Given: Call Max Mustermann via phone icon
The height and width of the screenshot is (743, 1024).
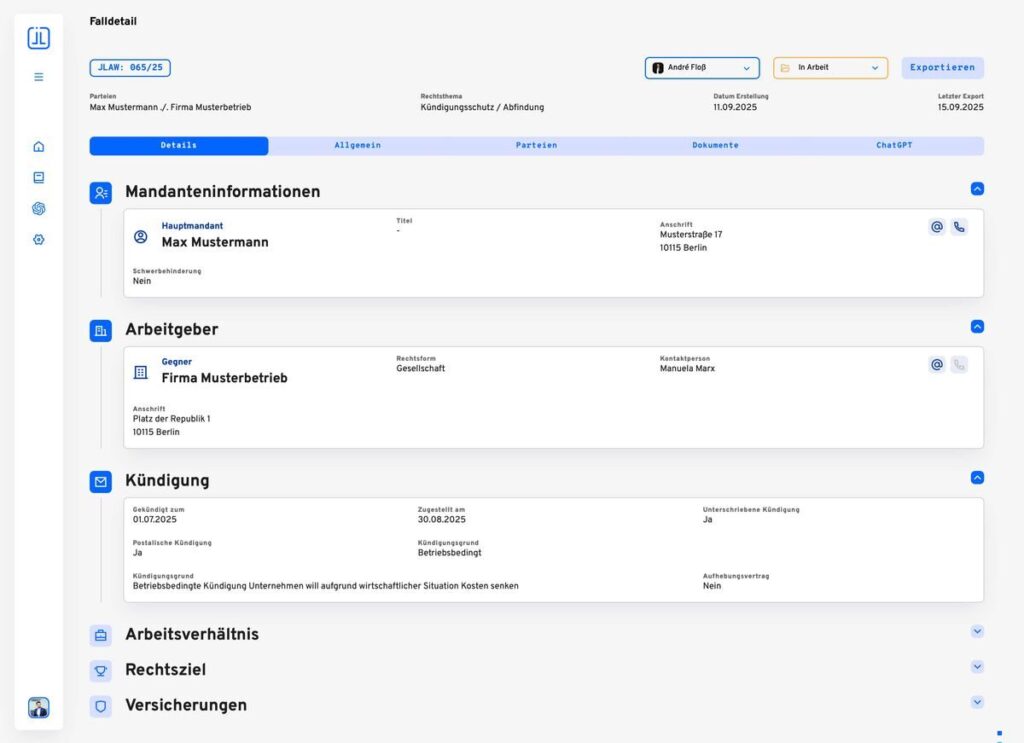Looking at the screenshot, I should coord(959,227).
